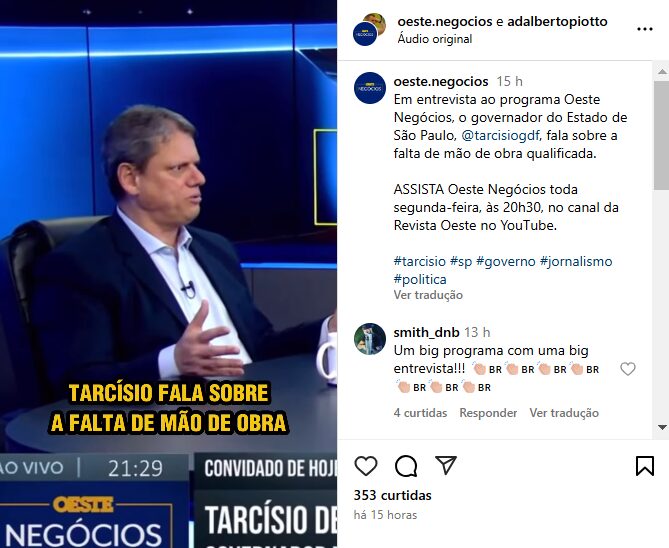The image size is (669, 548).
Task: Click the oeste.negocios avatar beside the caption
Action: (x=370, y=88)
